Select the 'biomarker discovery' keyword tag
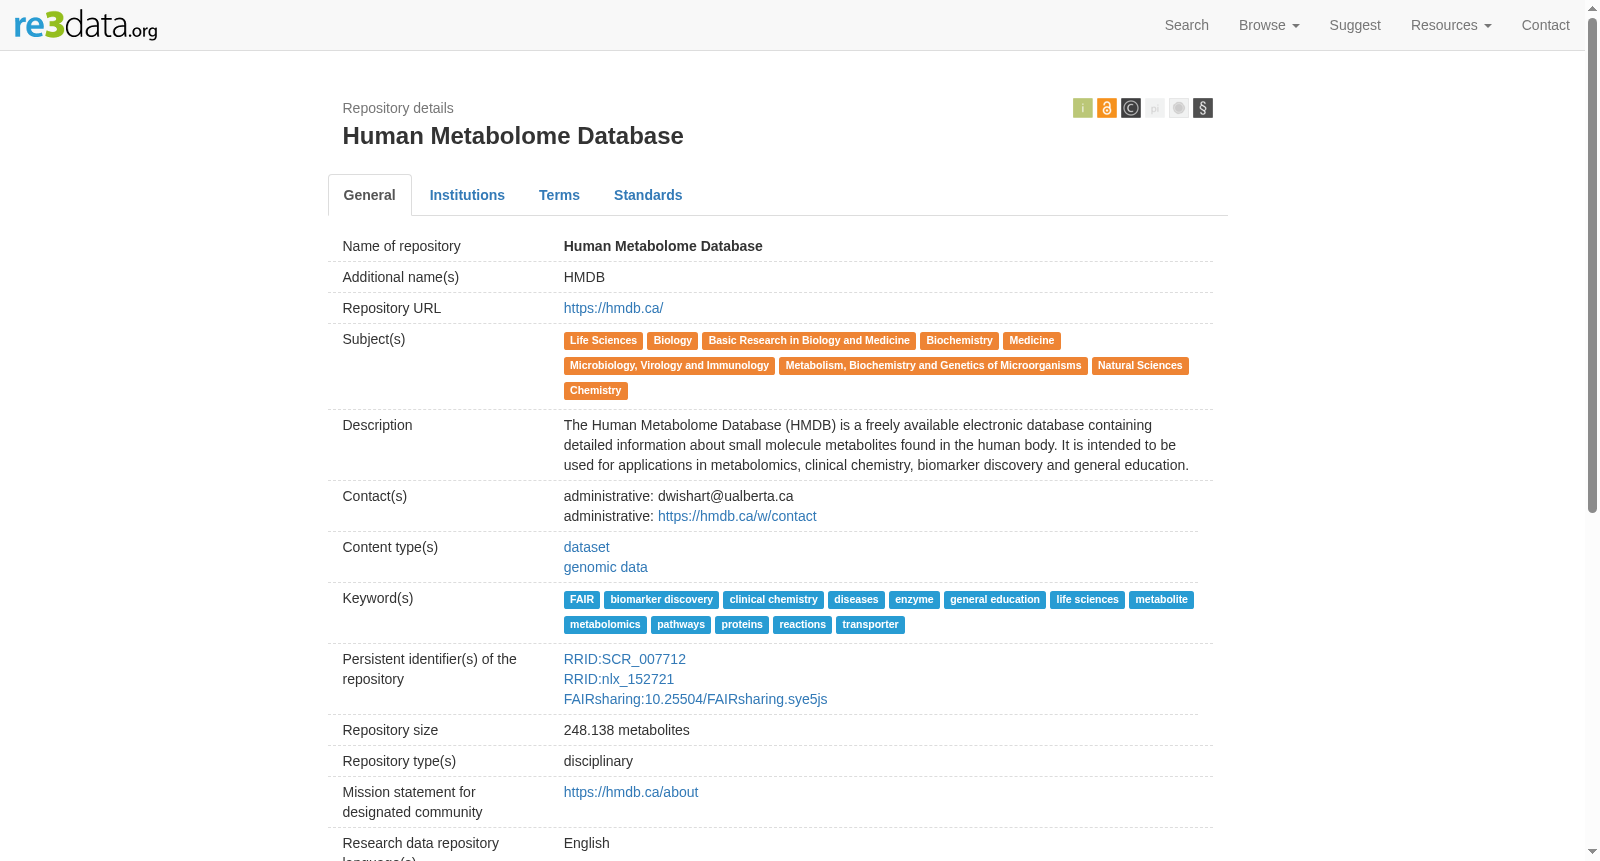1600x861 pixels. tap(661, 600)
